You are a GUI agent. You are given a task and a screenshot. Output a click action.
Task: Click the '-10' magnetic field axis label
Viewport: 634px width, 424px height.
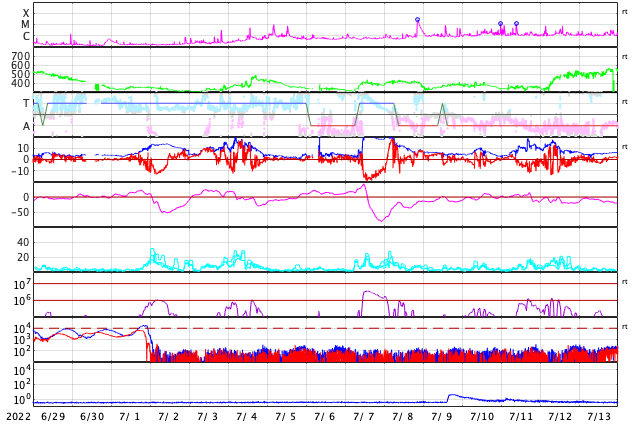click(20, 171)
